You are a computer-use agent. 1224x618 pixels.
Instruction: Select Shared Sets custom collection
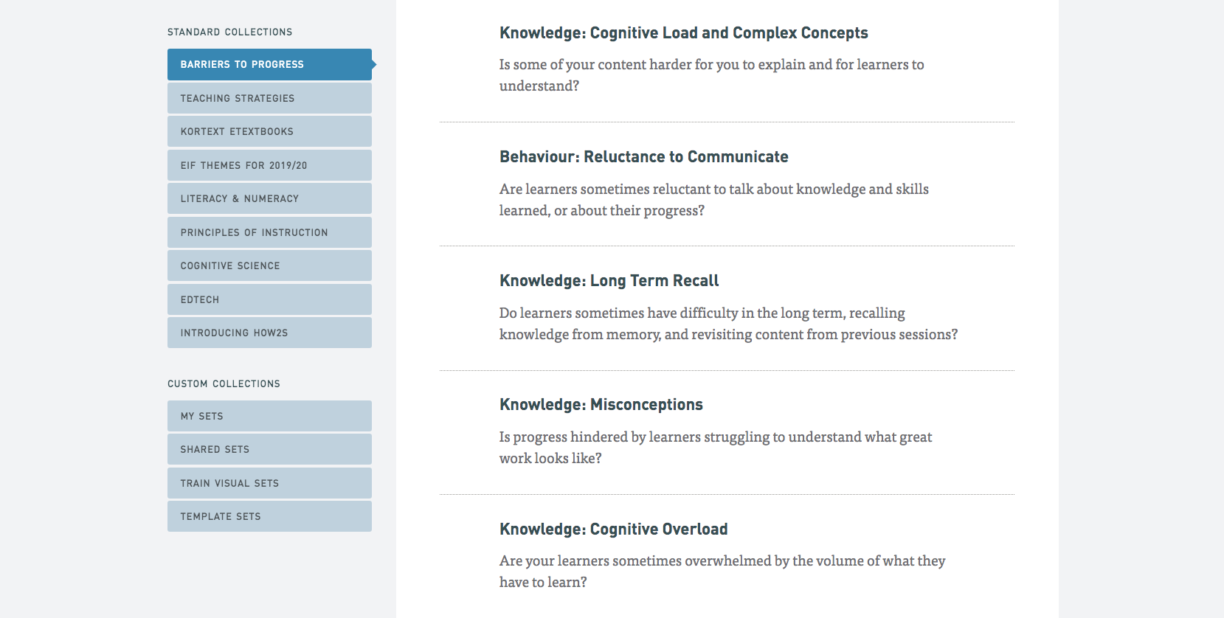click(x=269, y=449)
